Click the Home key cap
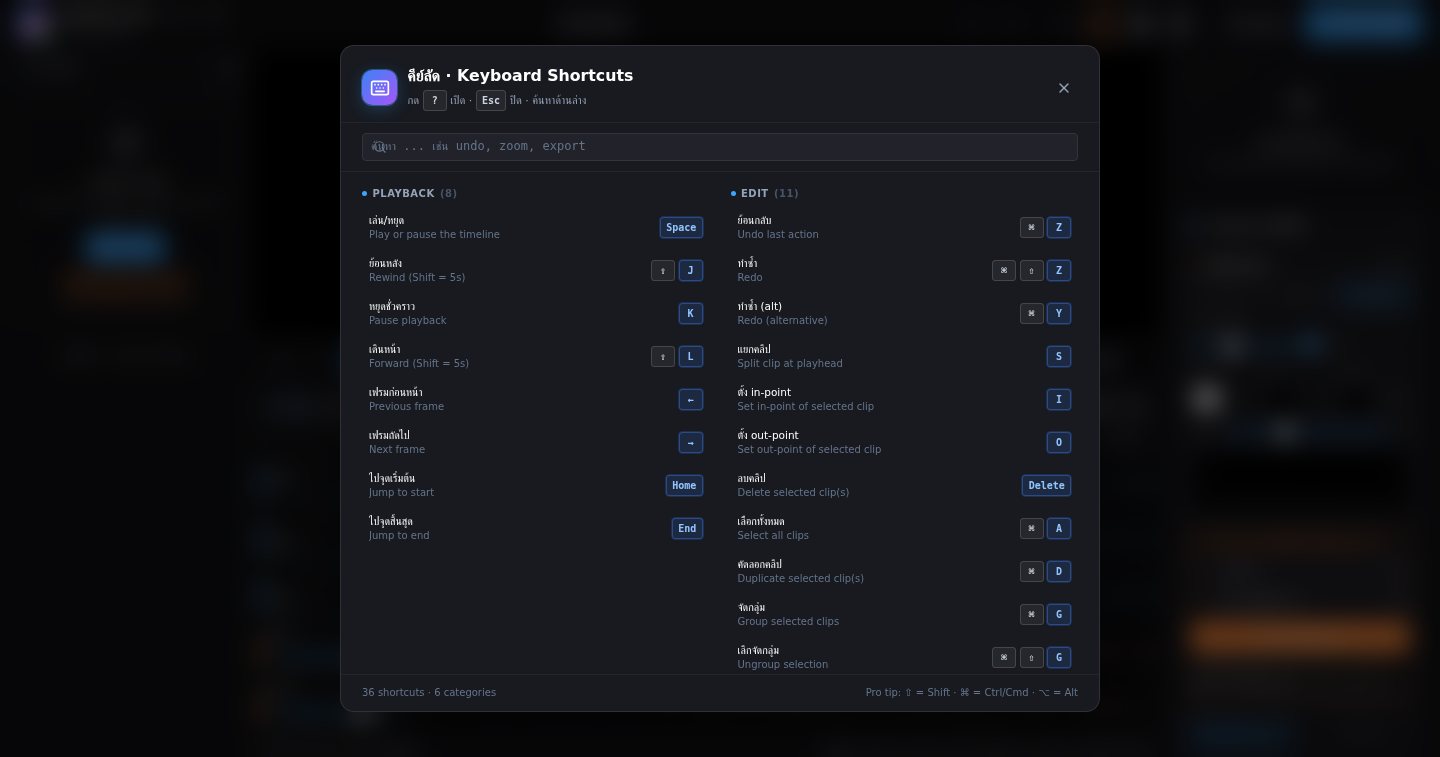The width and height of the screenshot is (1440, 757). coord(684,486)
